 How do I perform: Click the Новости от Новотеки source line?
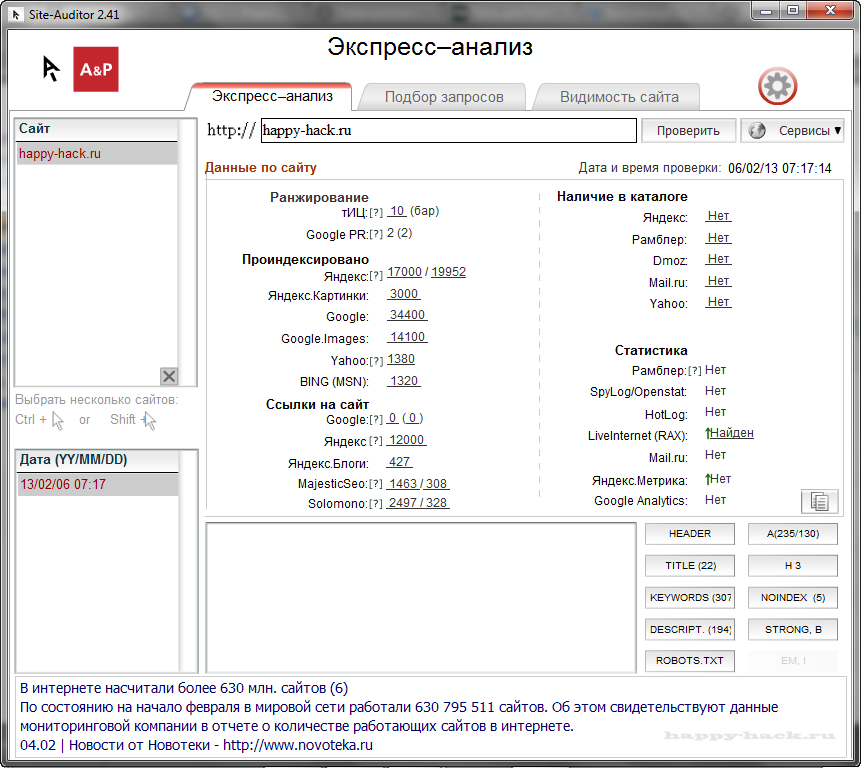(x=196, y=745)
